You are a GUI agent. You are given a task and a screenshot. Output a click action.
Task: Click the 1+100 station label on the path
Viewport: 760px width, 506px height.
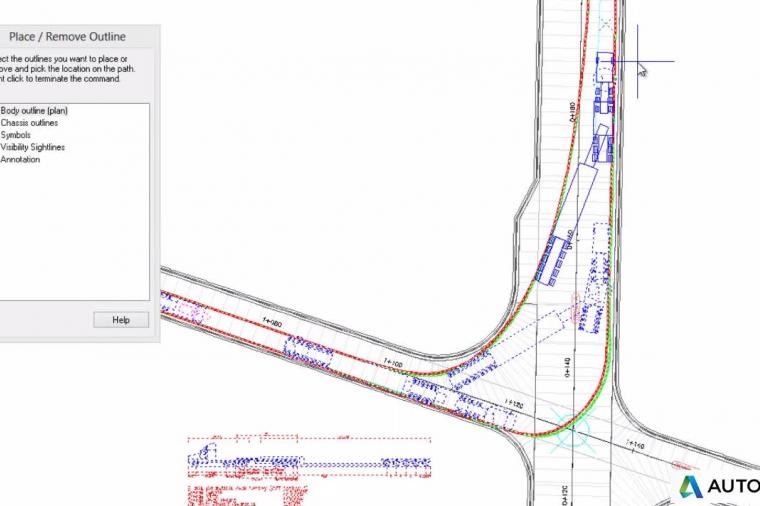click(x=394, y=362)
